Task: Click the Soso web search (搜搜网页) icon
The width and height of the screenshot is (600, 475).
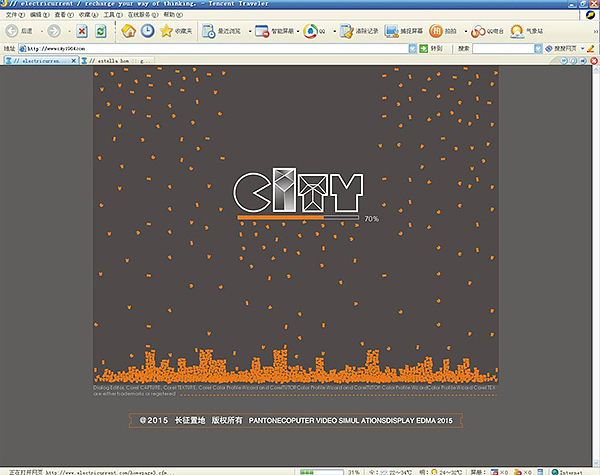Action: tap(549, 49)
